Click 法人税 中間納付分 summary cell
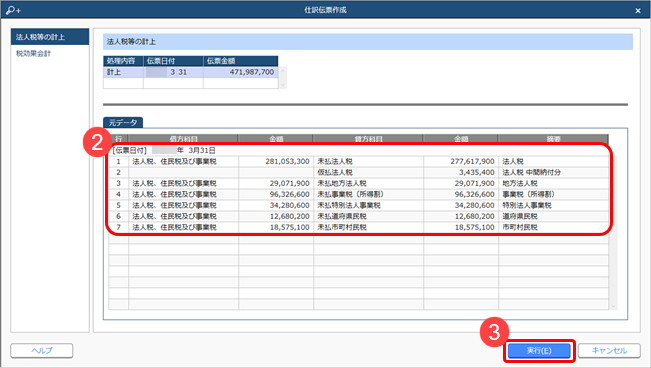Image resolution: width=651 pixels, height=368 pixels. pos(554,172)
